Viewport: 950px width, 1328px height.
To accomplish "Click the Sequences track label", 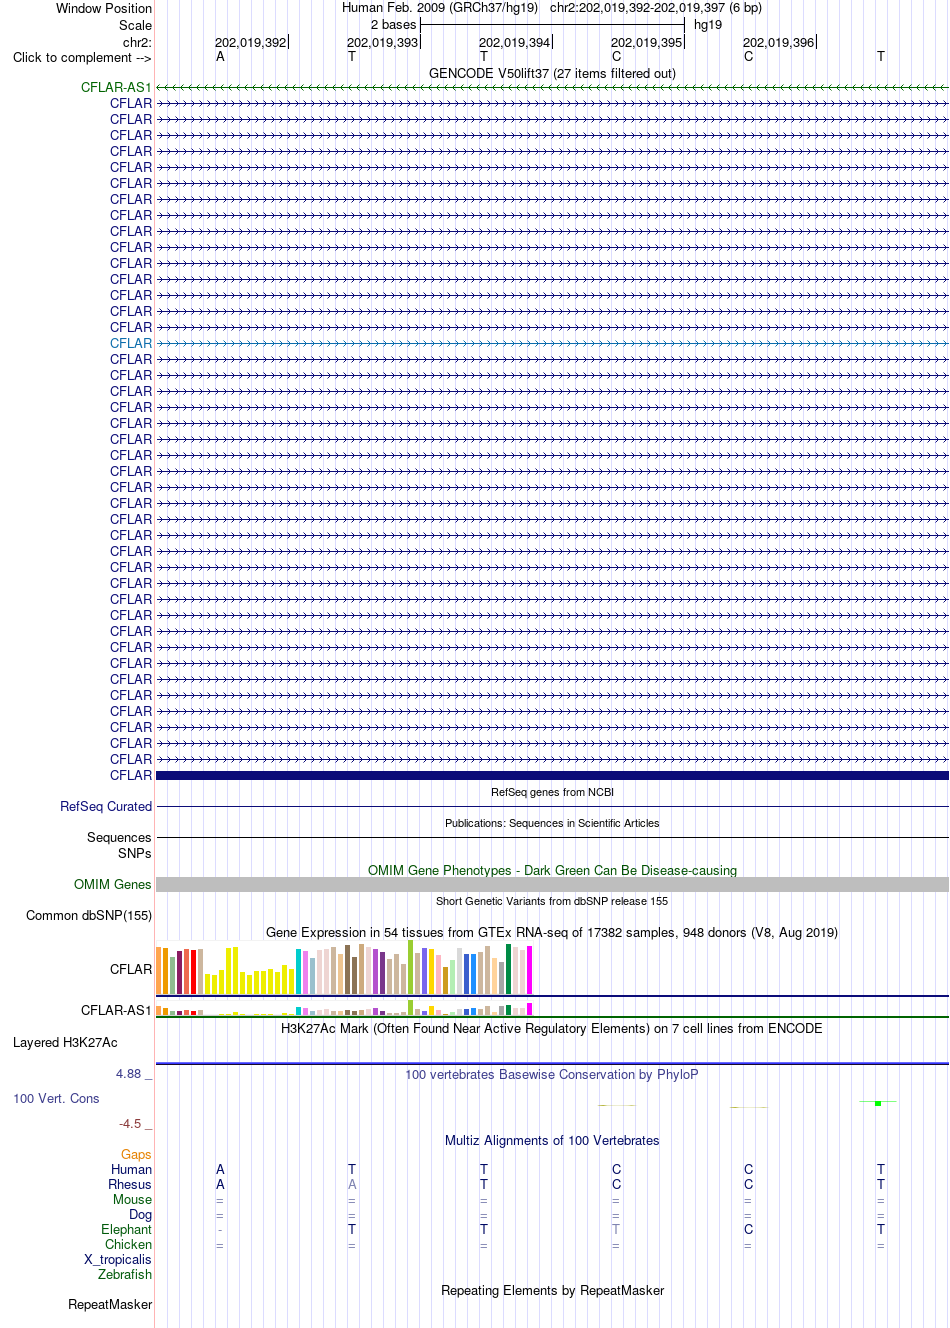I will pos(119,837).
